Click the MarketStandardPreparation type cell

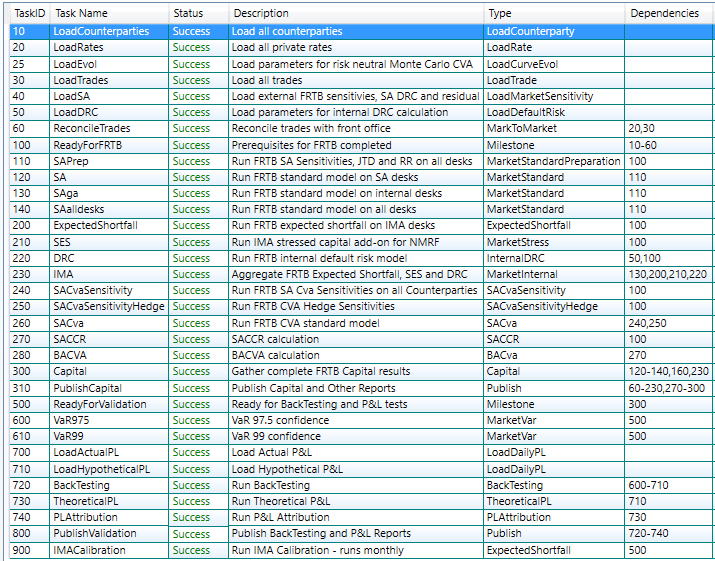(x=554, y=161)
